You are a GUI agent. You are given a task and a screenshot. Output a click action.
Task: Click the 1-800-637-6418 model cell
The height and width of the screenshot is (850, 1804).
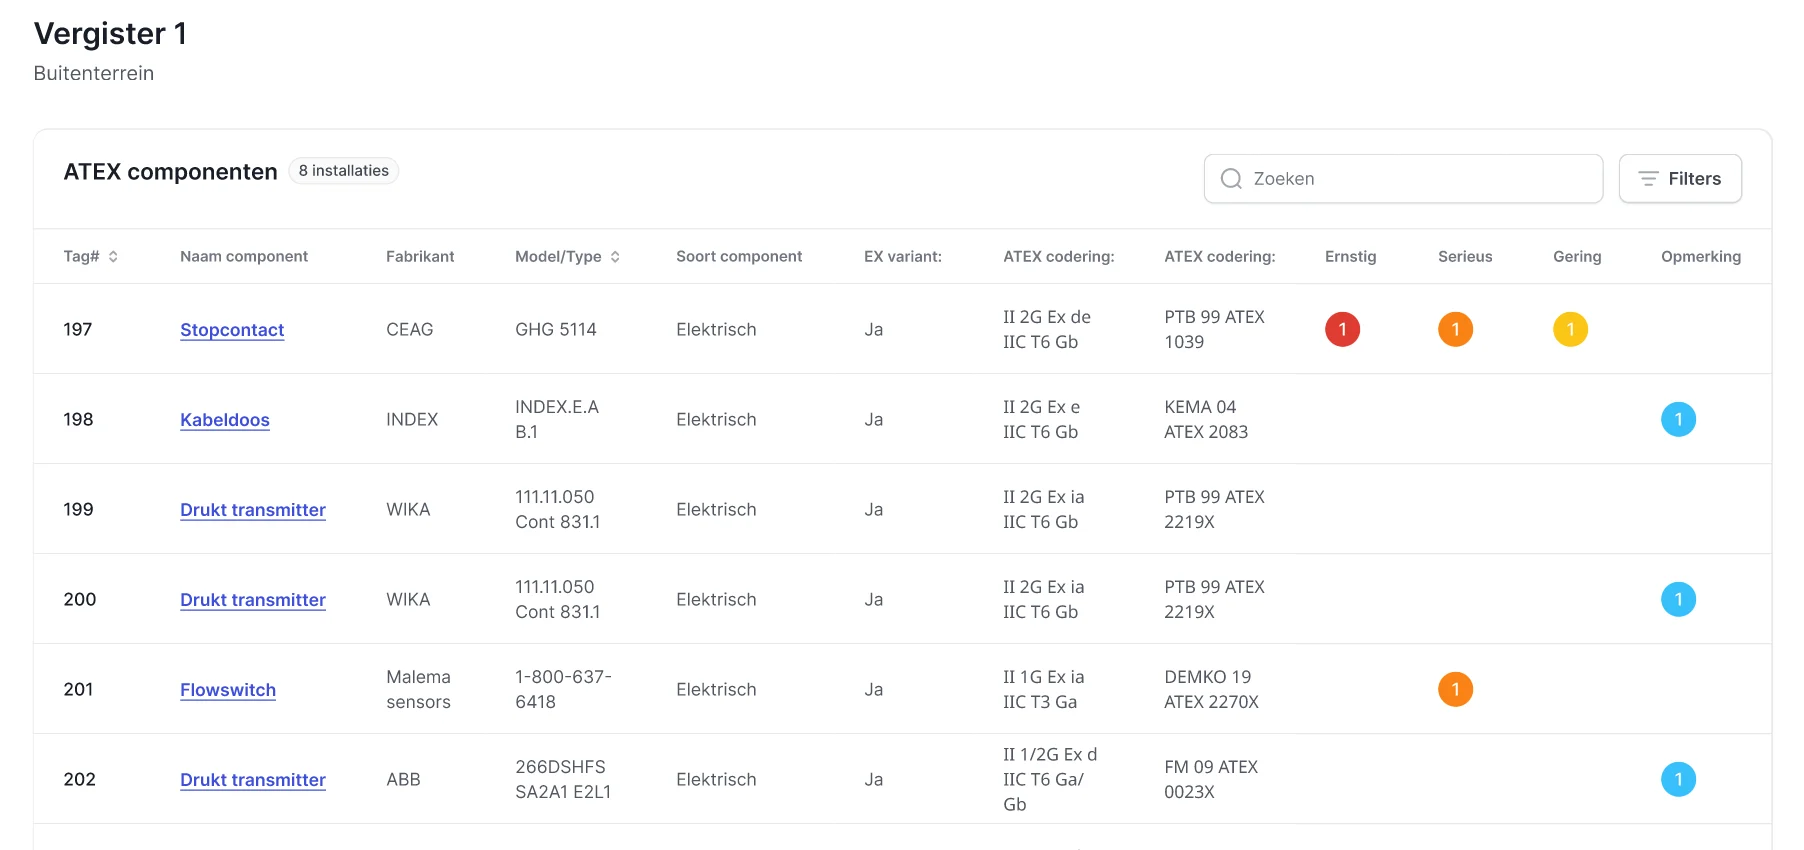pyautogui.click(x=564, y=689)
